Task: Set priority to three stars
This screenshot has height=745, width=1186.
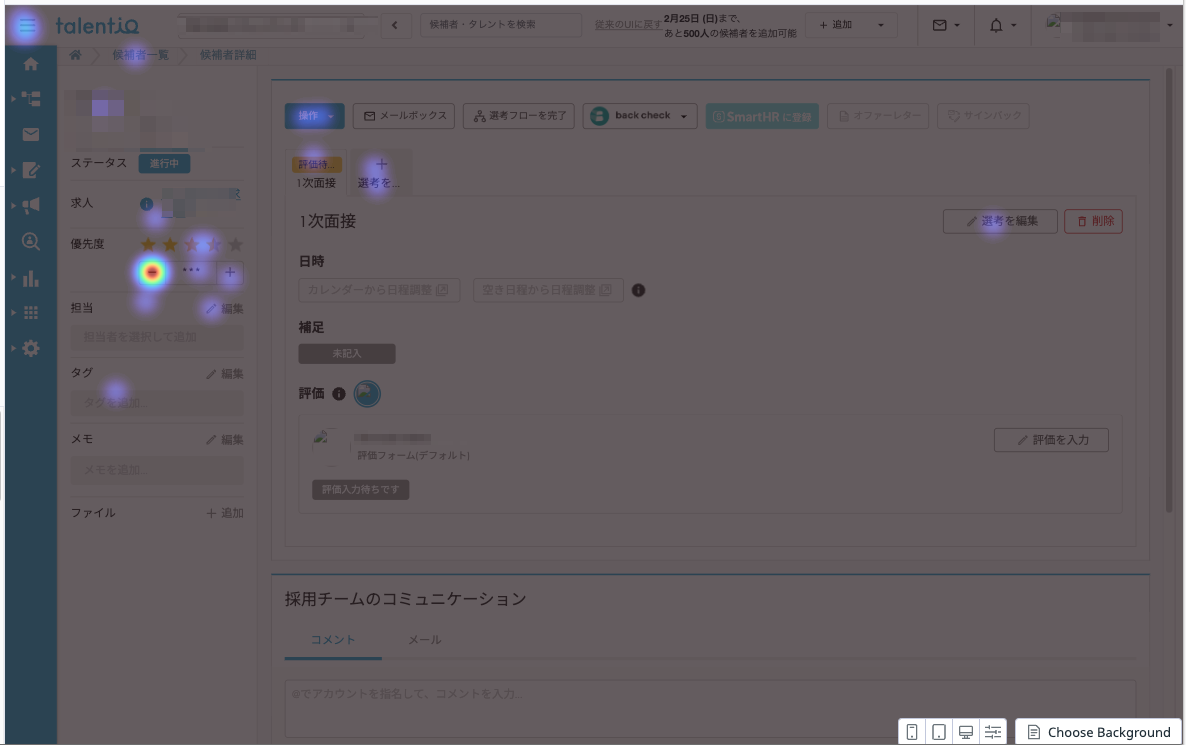Action: (192, 244)
